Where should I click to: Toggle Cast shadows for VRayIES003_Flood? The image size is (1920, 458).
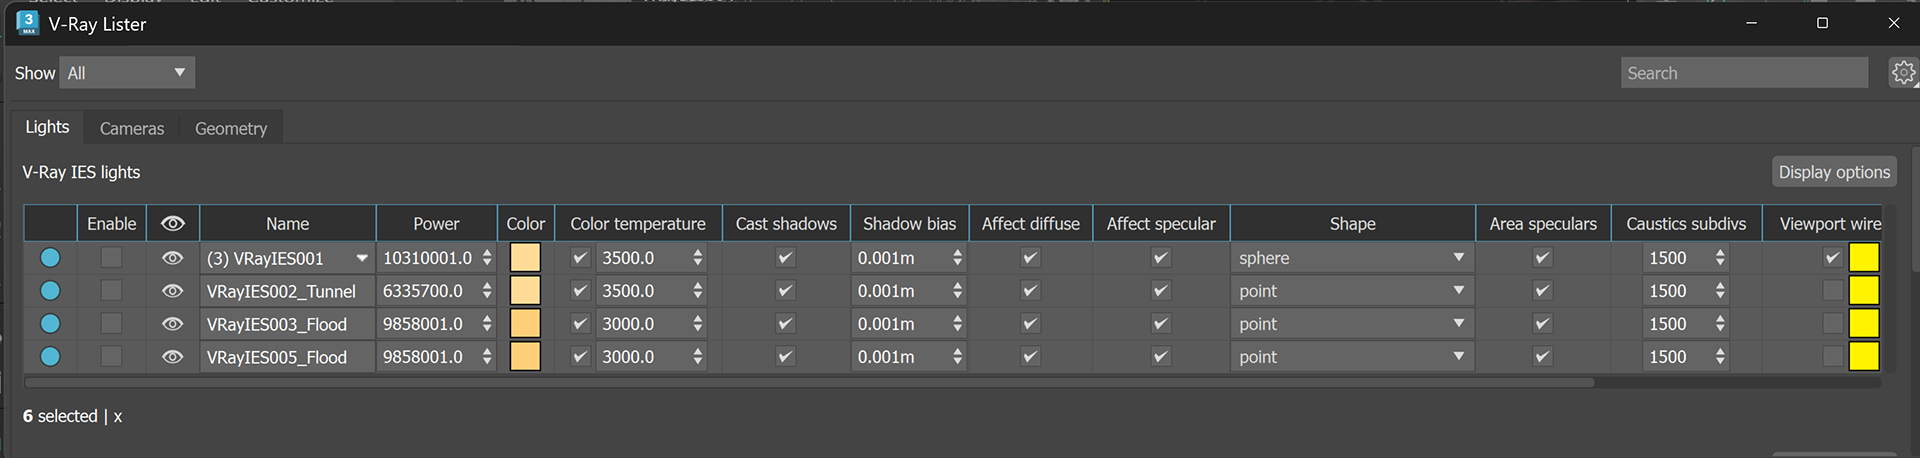(x=786, y=324)
